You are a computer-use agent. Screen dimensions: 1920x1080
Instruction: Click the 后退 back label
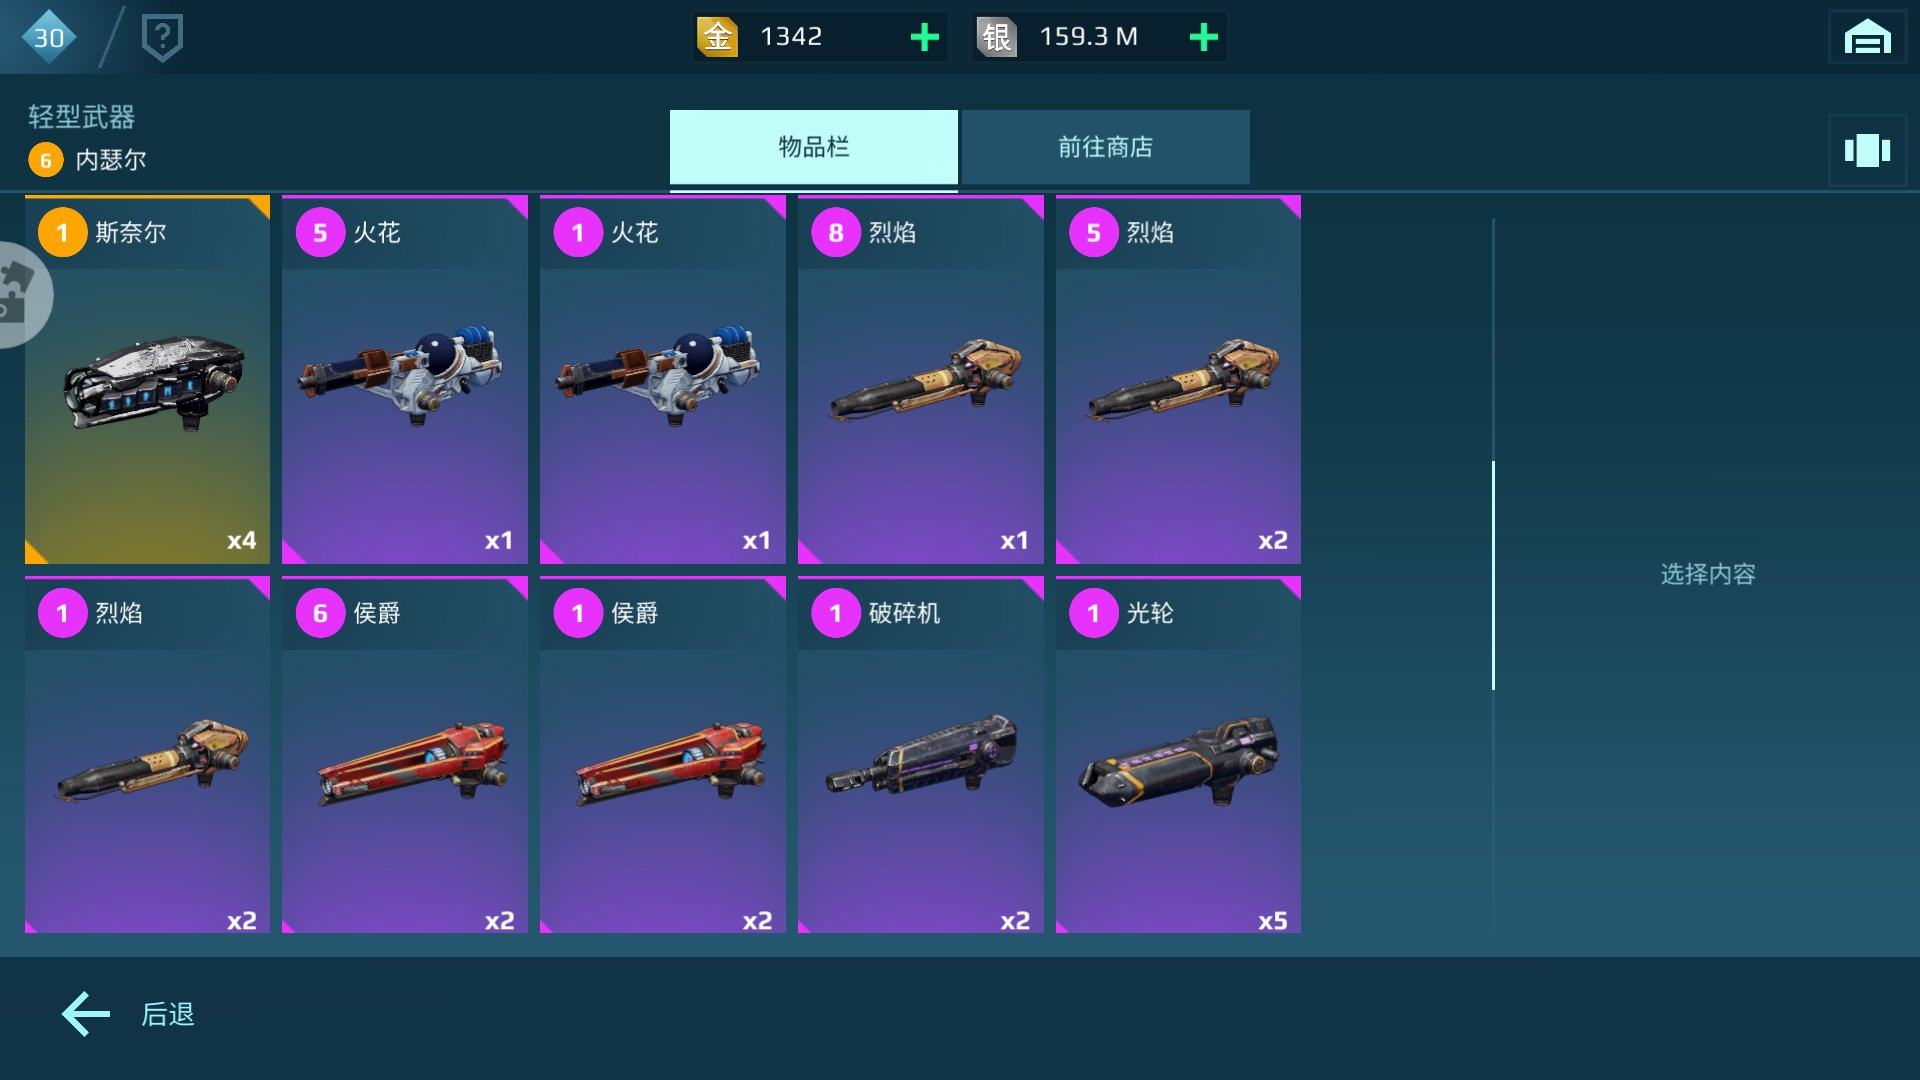click(168, 1014)
